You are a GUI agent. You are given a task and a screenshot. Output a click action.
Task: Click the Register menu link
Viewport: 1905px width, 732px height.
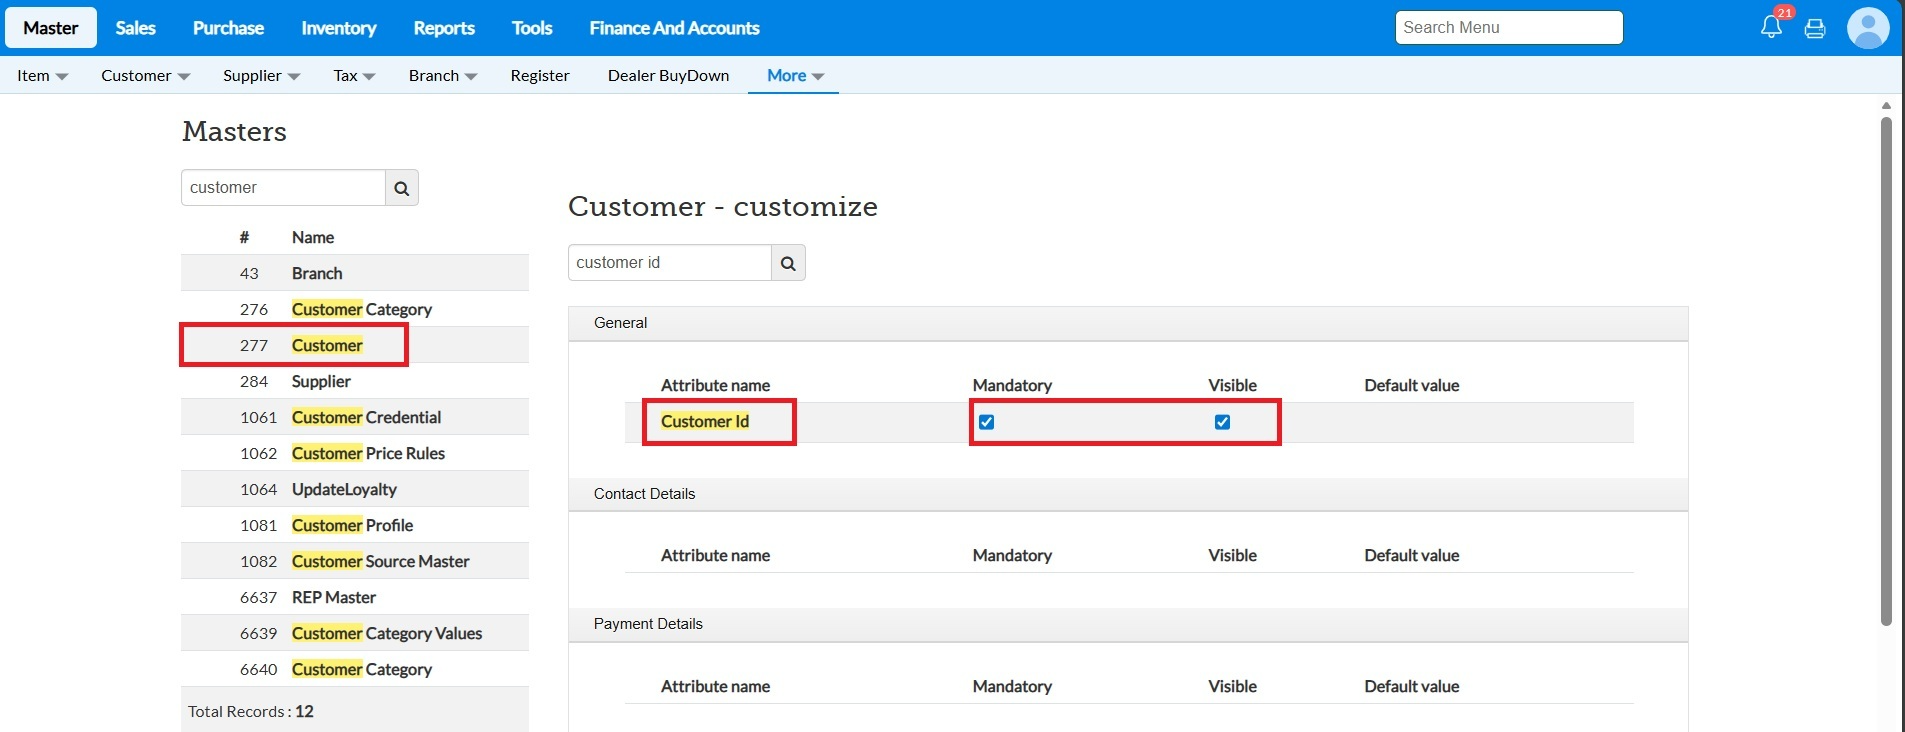click(x=539, y=76)
